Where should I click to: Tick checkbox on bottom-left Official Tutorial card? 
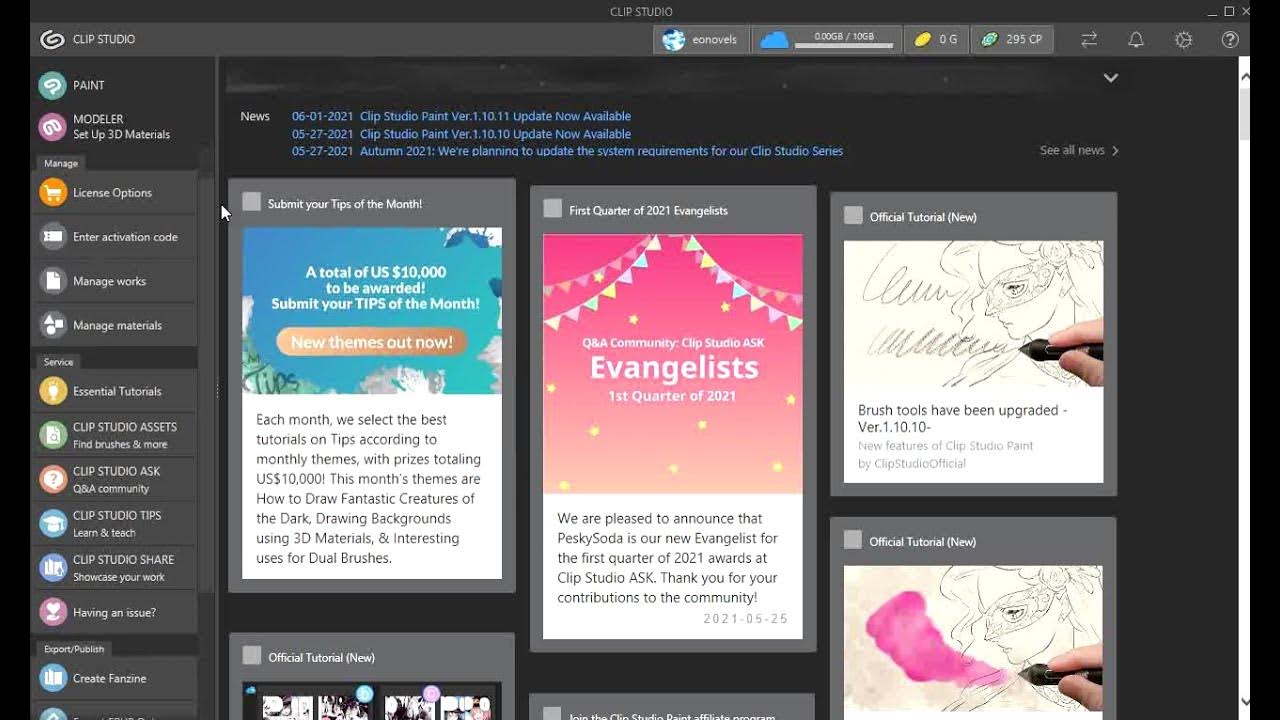[251, 655]
